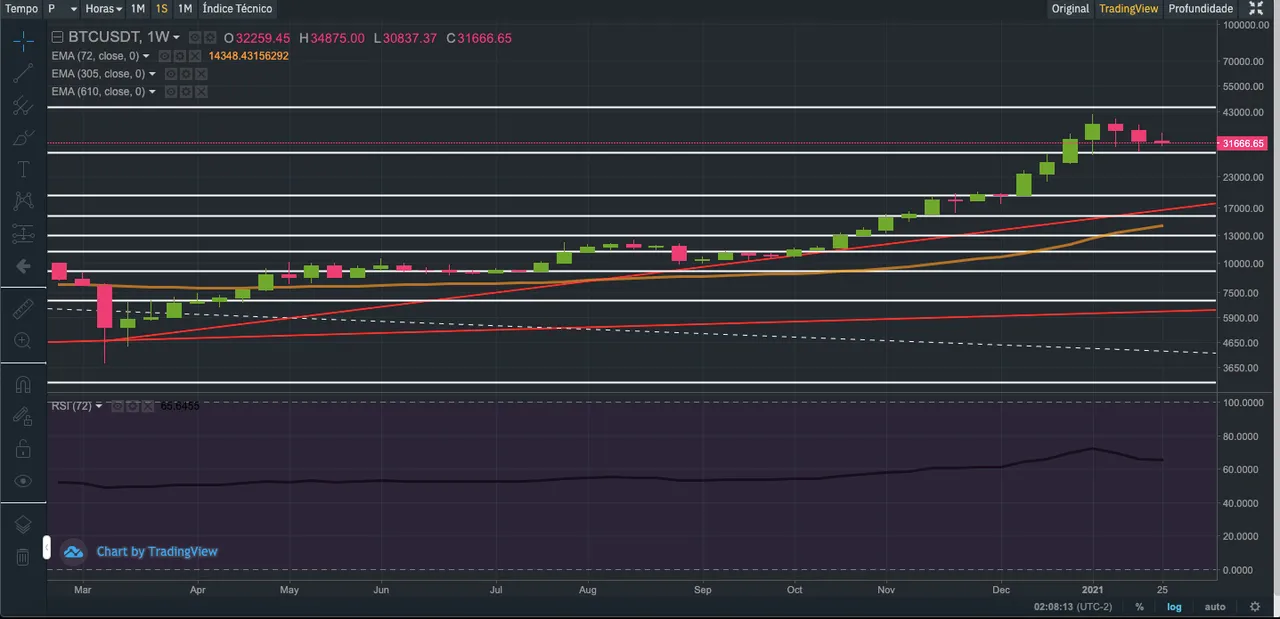Remove the EMA 305 indicator

tap(201, 74)
